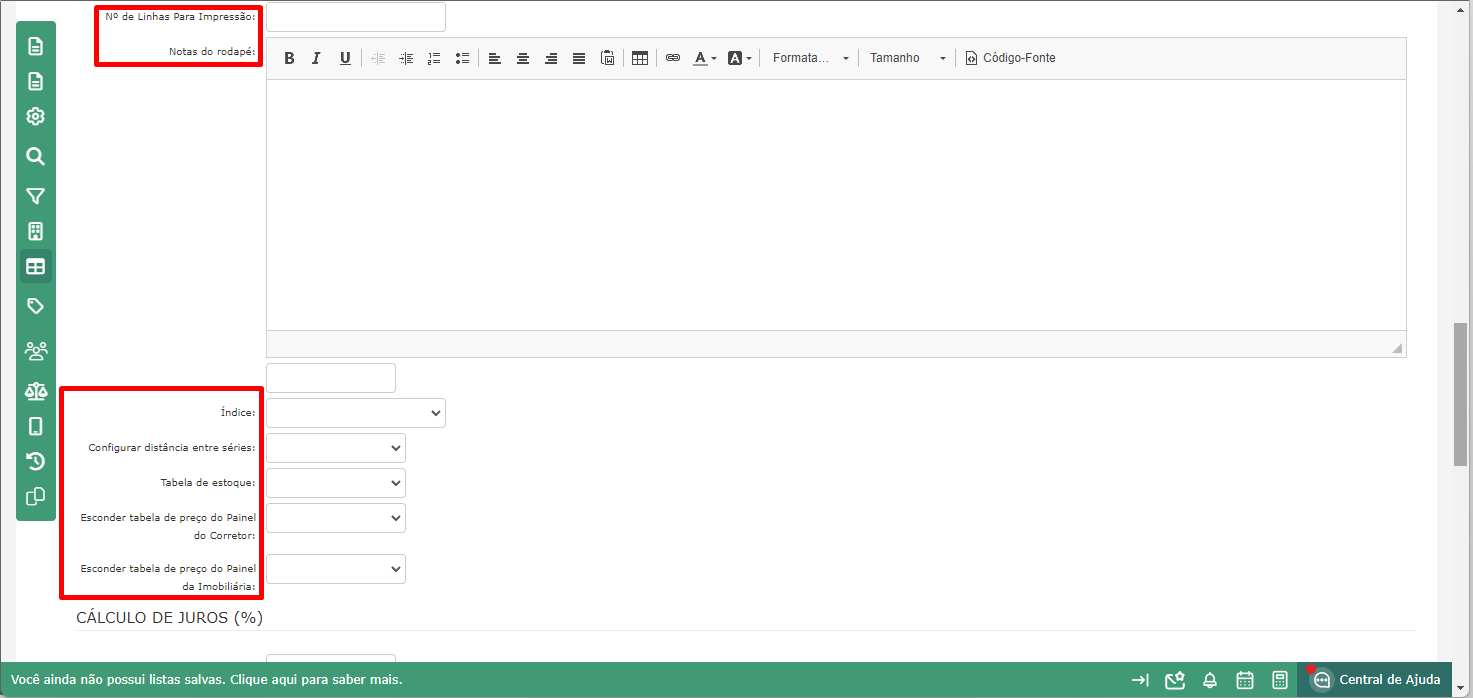This screenshot has width=1473, height=698.
Task: Open the Central de Ajuda chat
Action: click(x=1377, y=680)
